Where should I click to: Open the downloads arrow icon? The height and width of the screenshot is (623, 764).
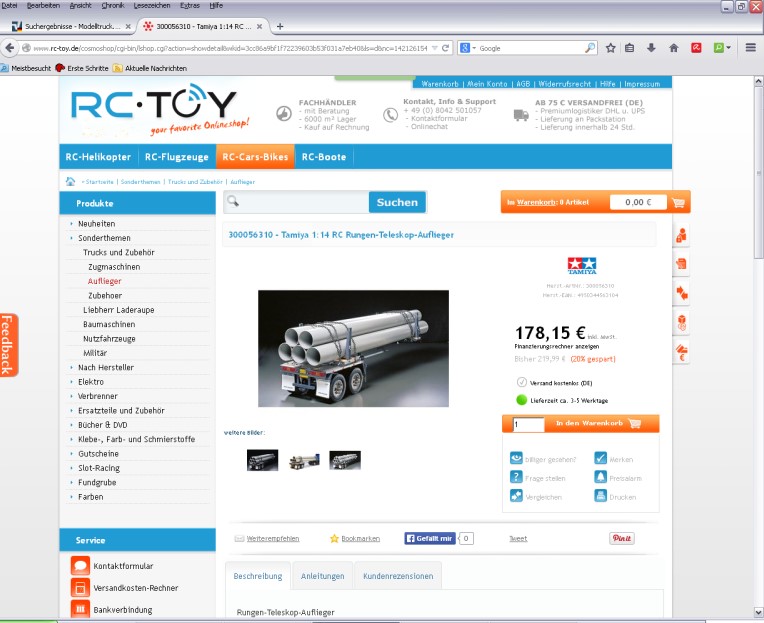(651, 48)
